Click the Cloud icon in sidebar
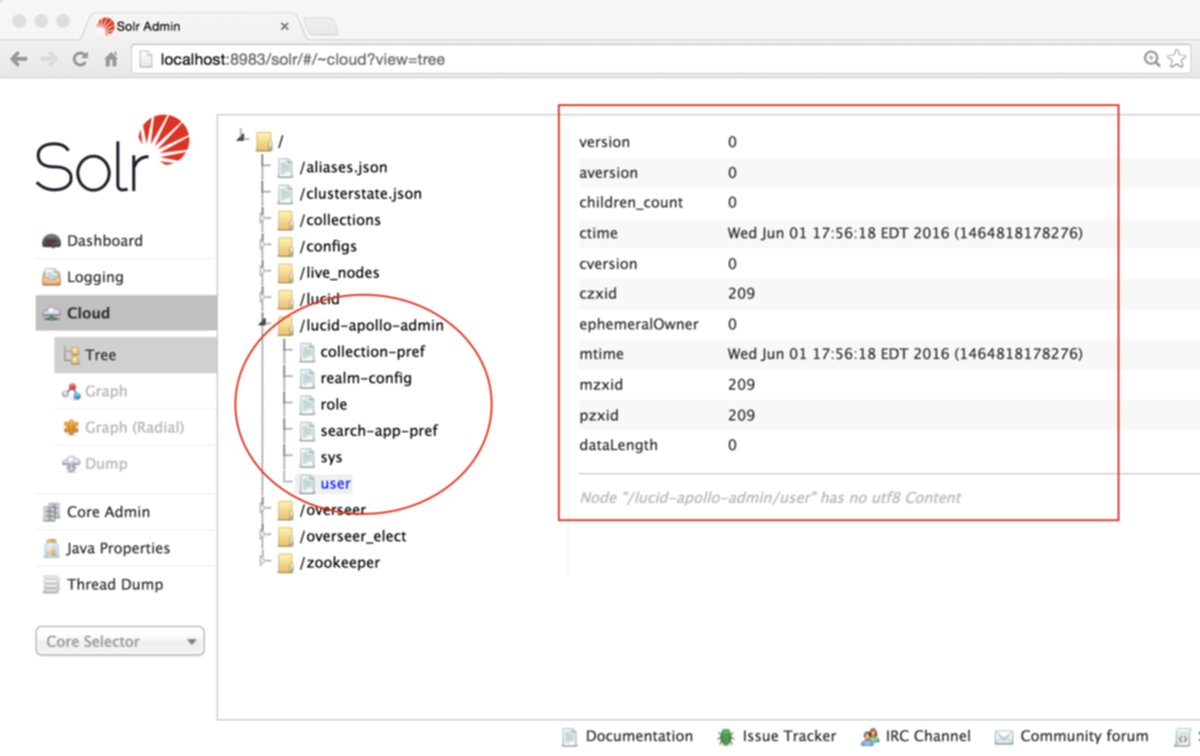The image size is (1200, 756). coord(51,313)
